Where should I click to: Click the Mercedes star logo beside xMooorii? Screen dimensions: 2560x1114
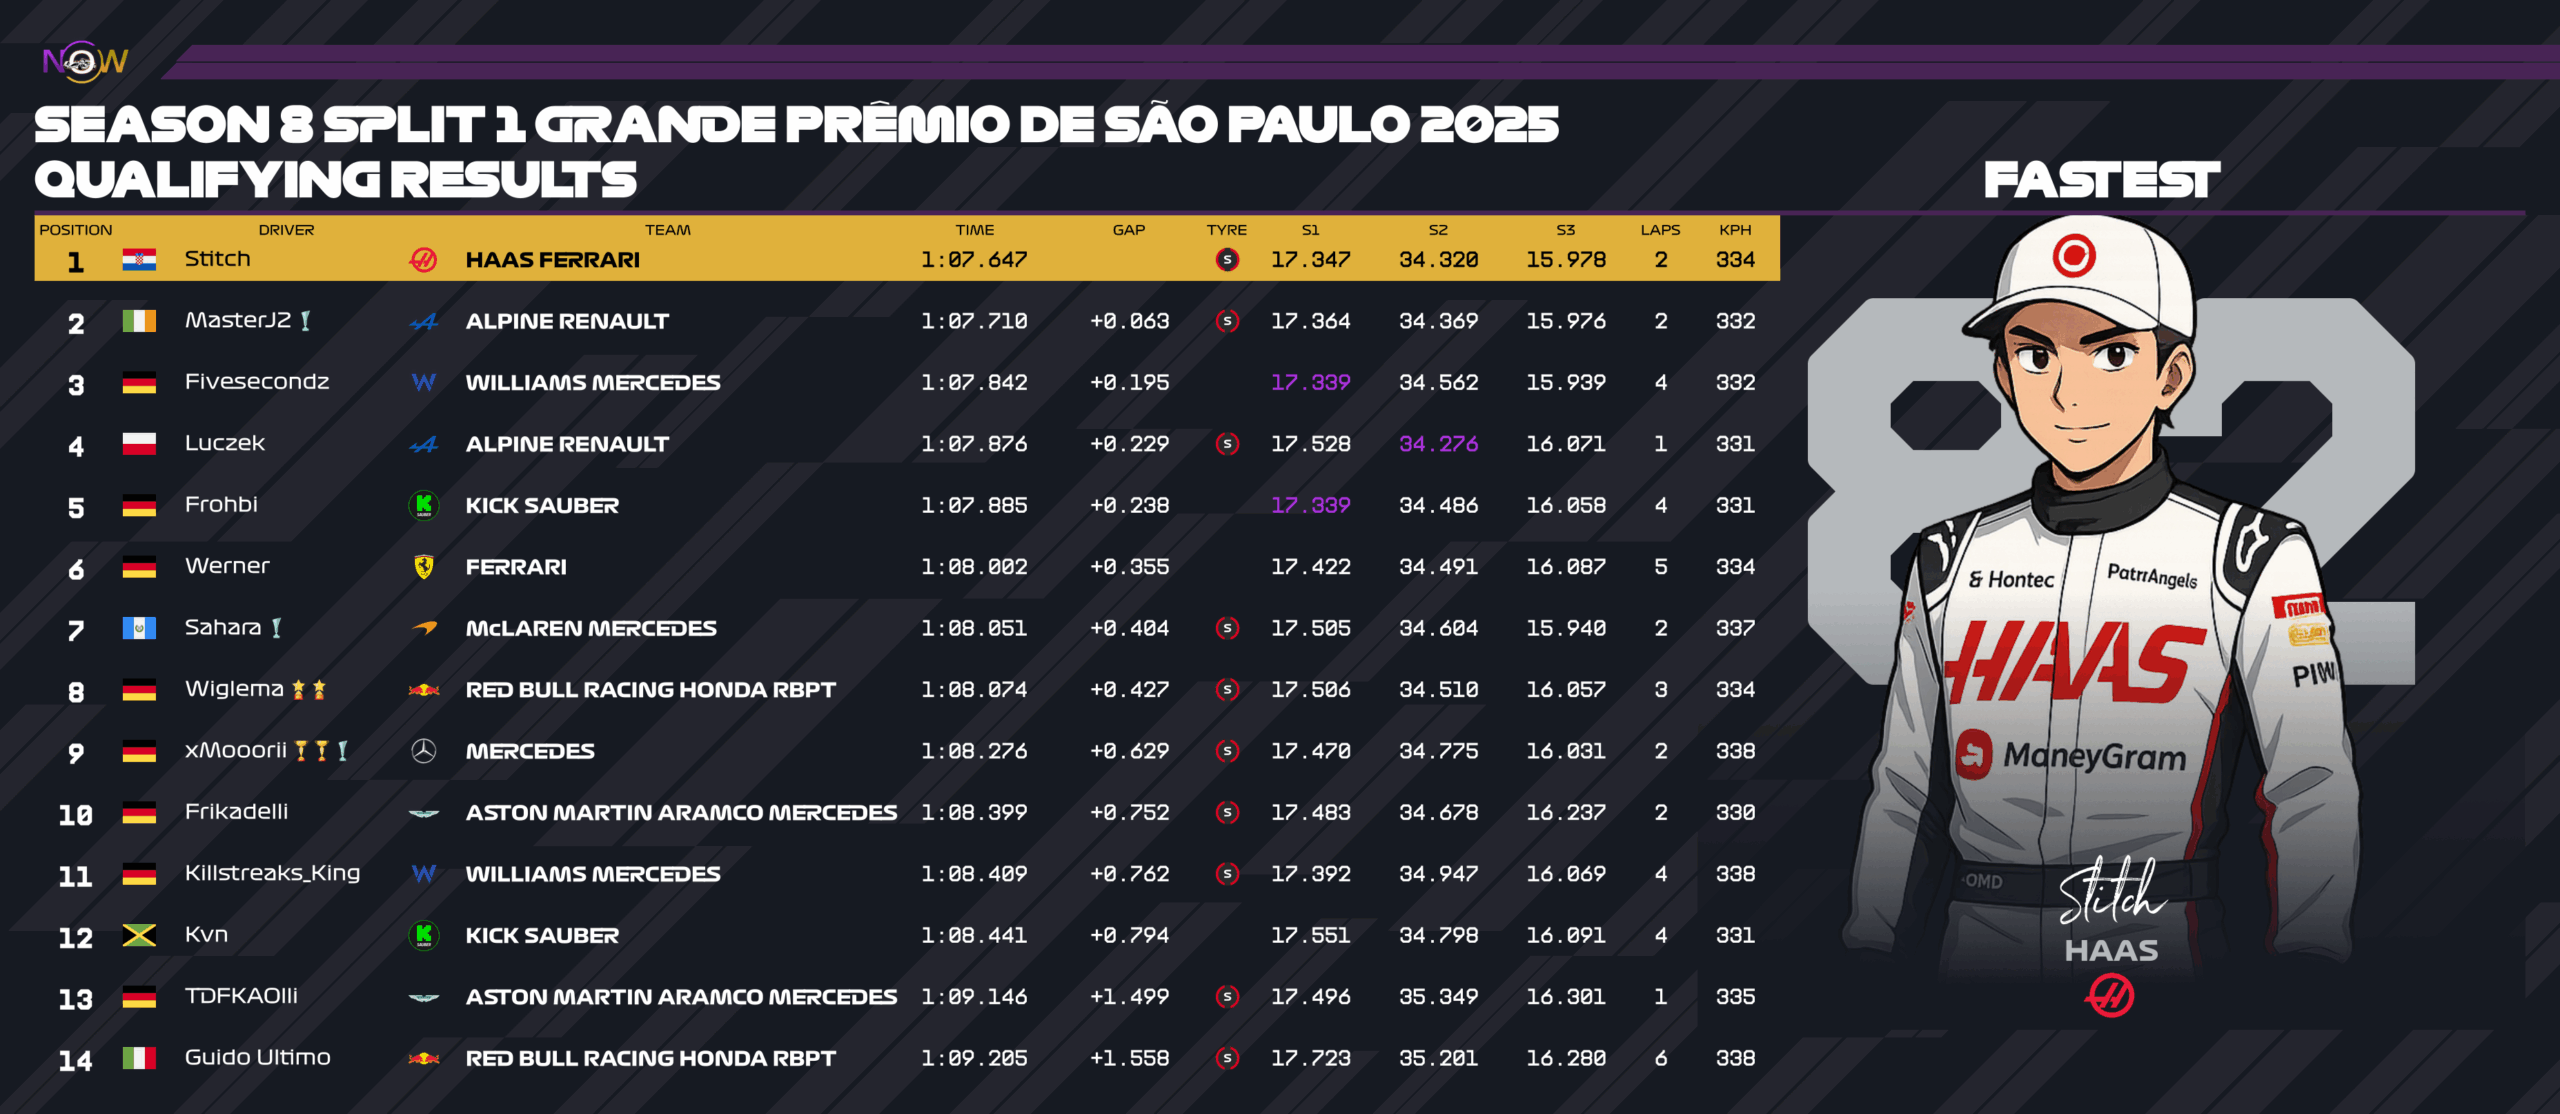click(x=423, y=751)
